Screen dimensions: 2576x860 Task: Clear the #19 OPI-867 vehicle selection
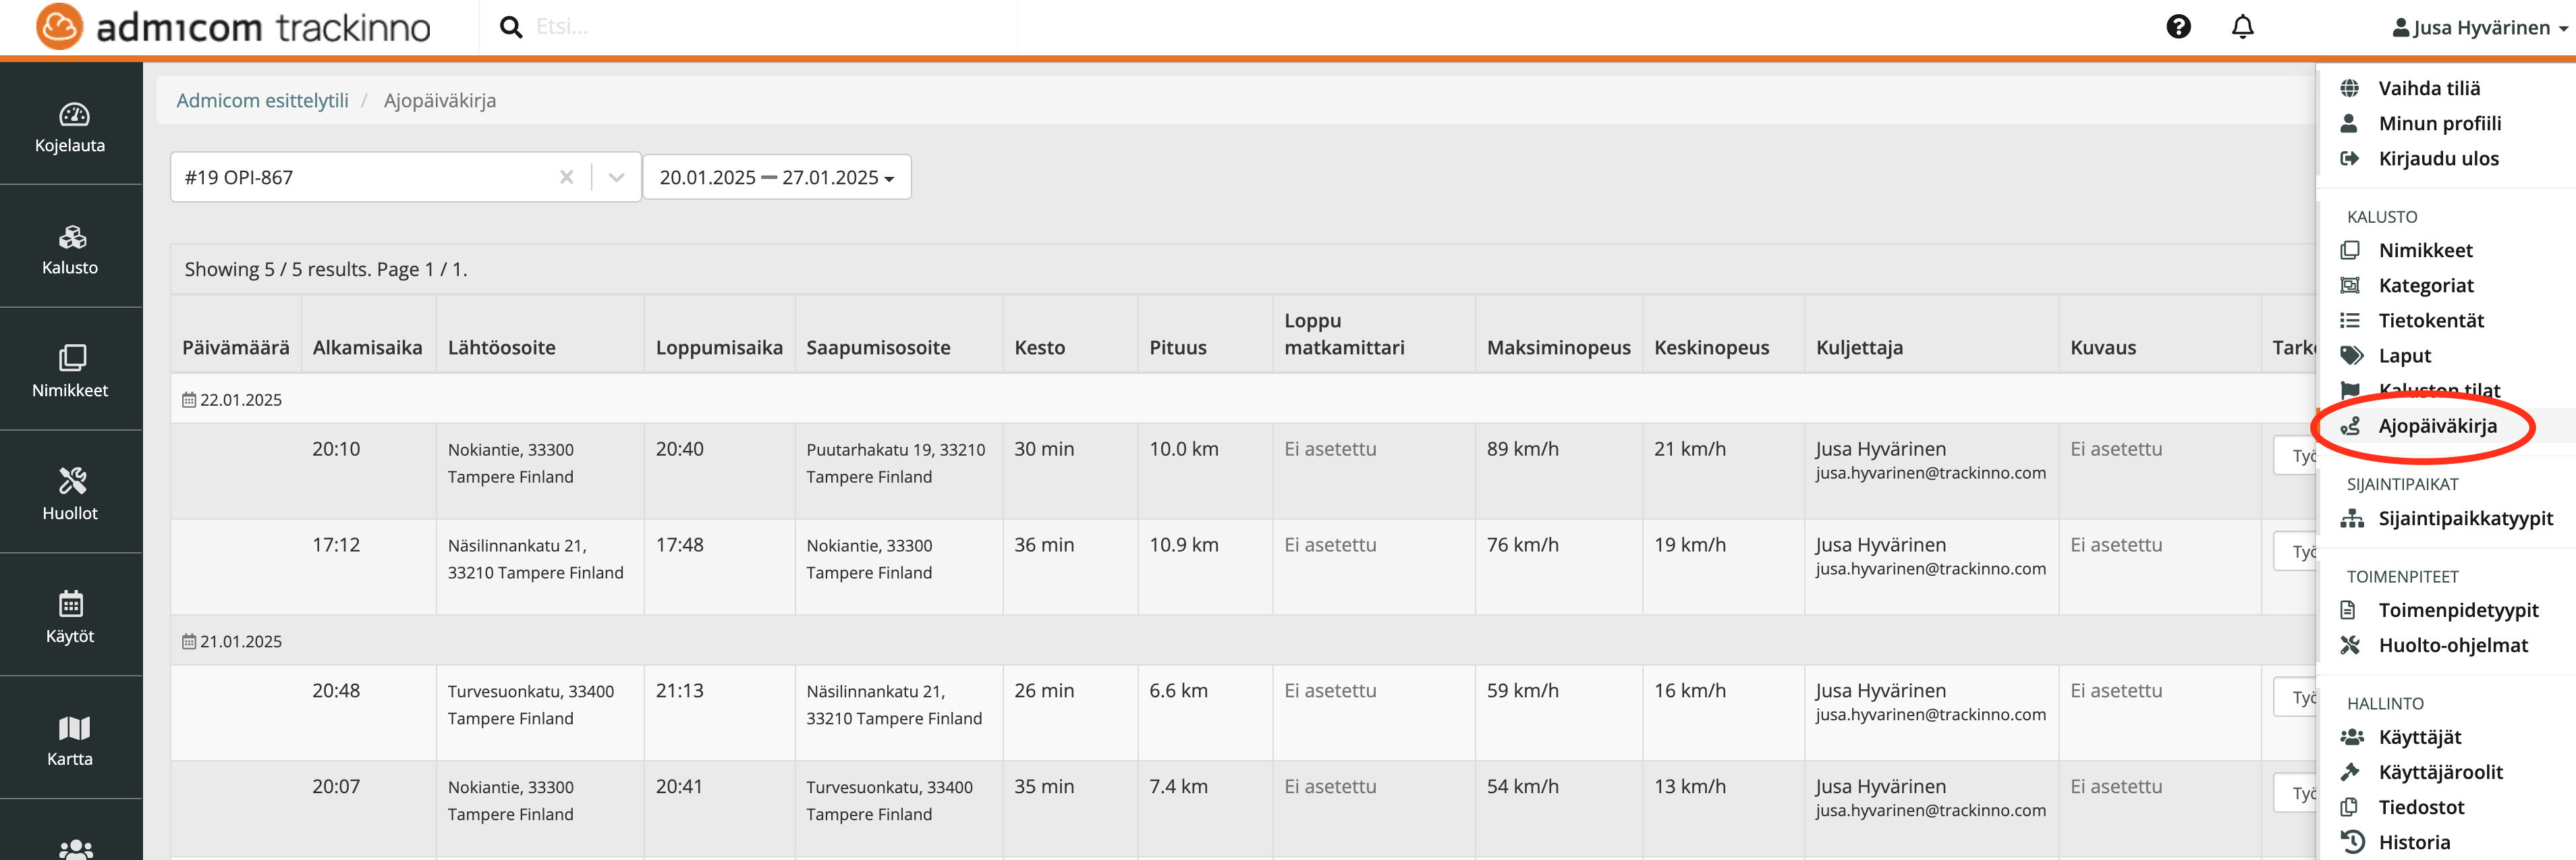[x=566, y=177]
